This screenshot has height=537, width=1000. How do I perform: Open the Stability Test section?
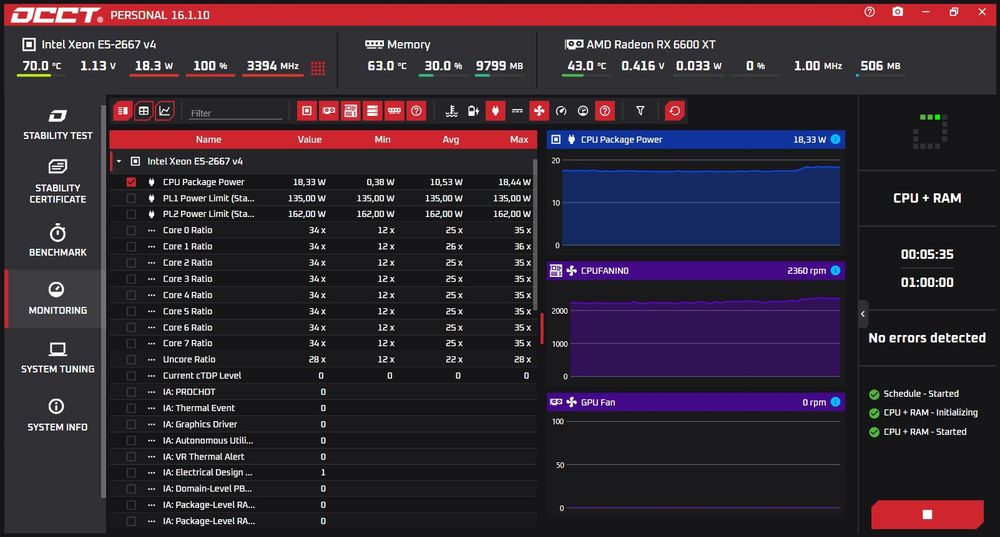coord(57,124)
